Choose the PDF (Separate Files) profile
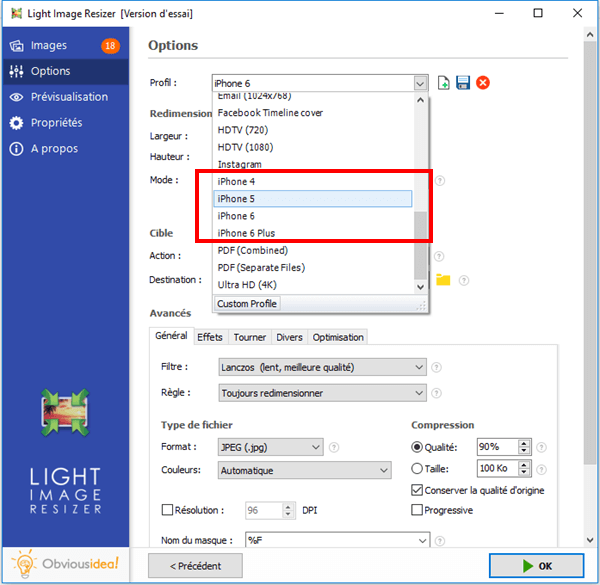Image resolution: width=600 pixels, height=585 pixels. 313,268
